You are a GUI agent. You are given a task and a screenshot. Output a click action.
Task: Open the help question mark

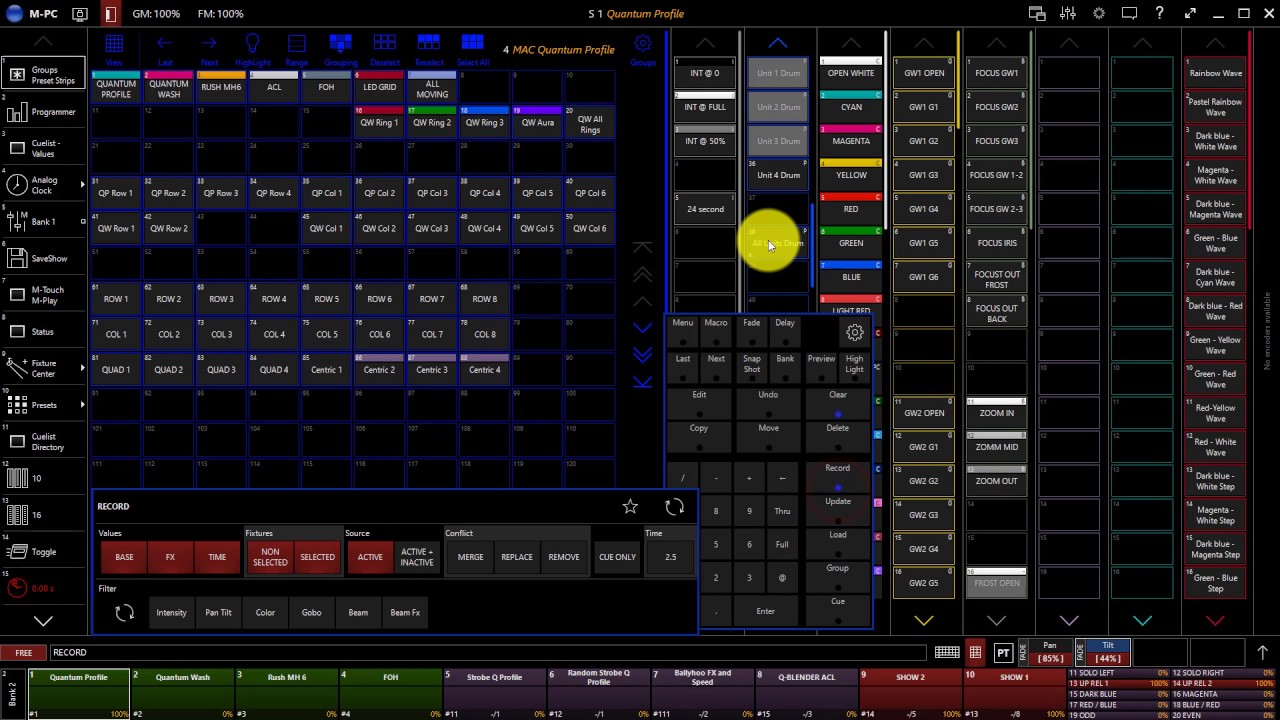click(x=1159, y=14)
